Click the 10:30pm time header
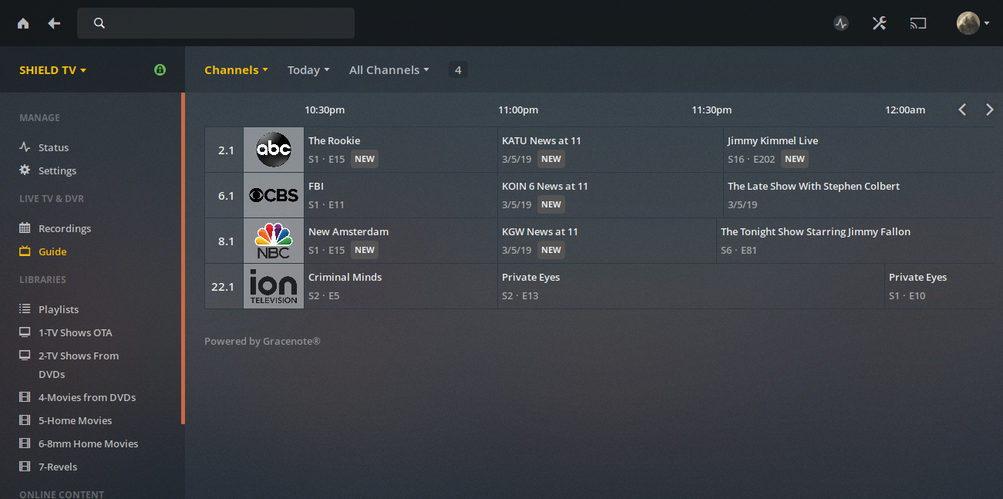Viewport: 1003px width, 499px height. pyautogui.click(x=324, y=110)
